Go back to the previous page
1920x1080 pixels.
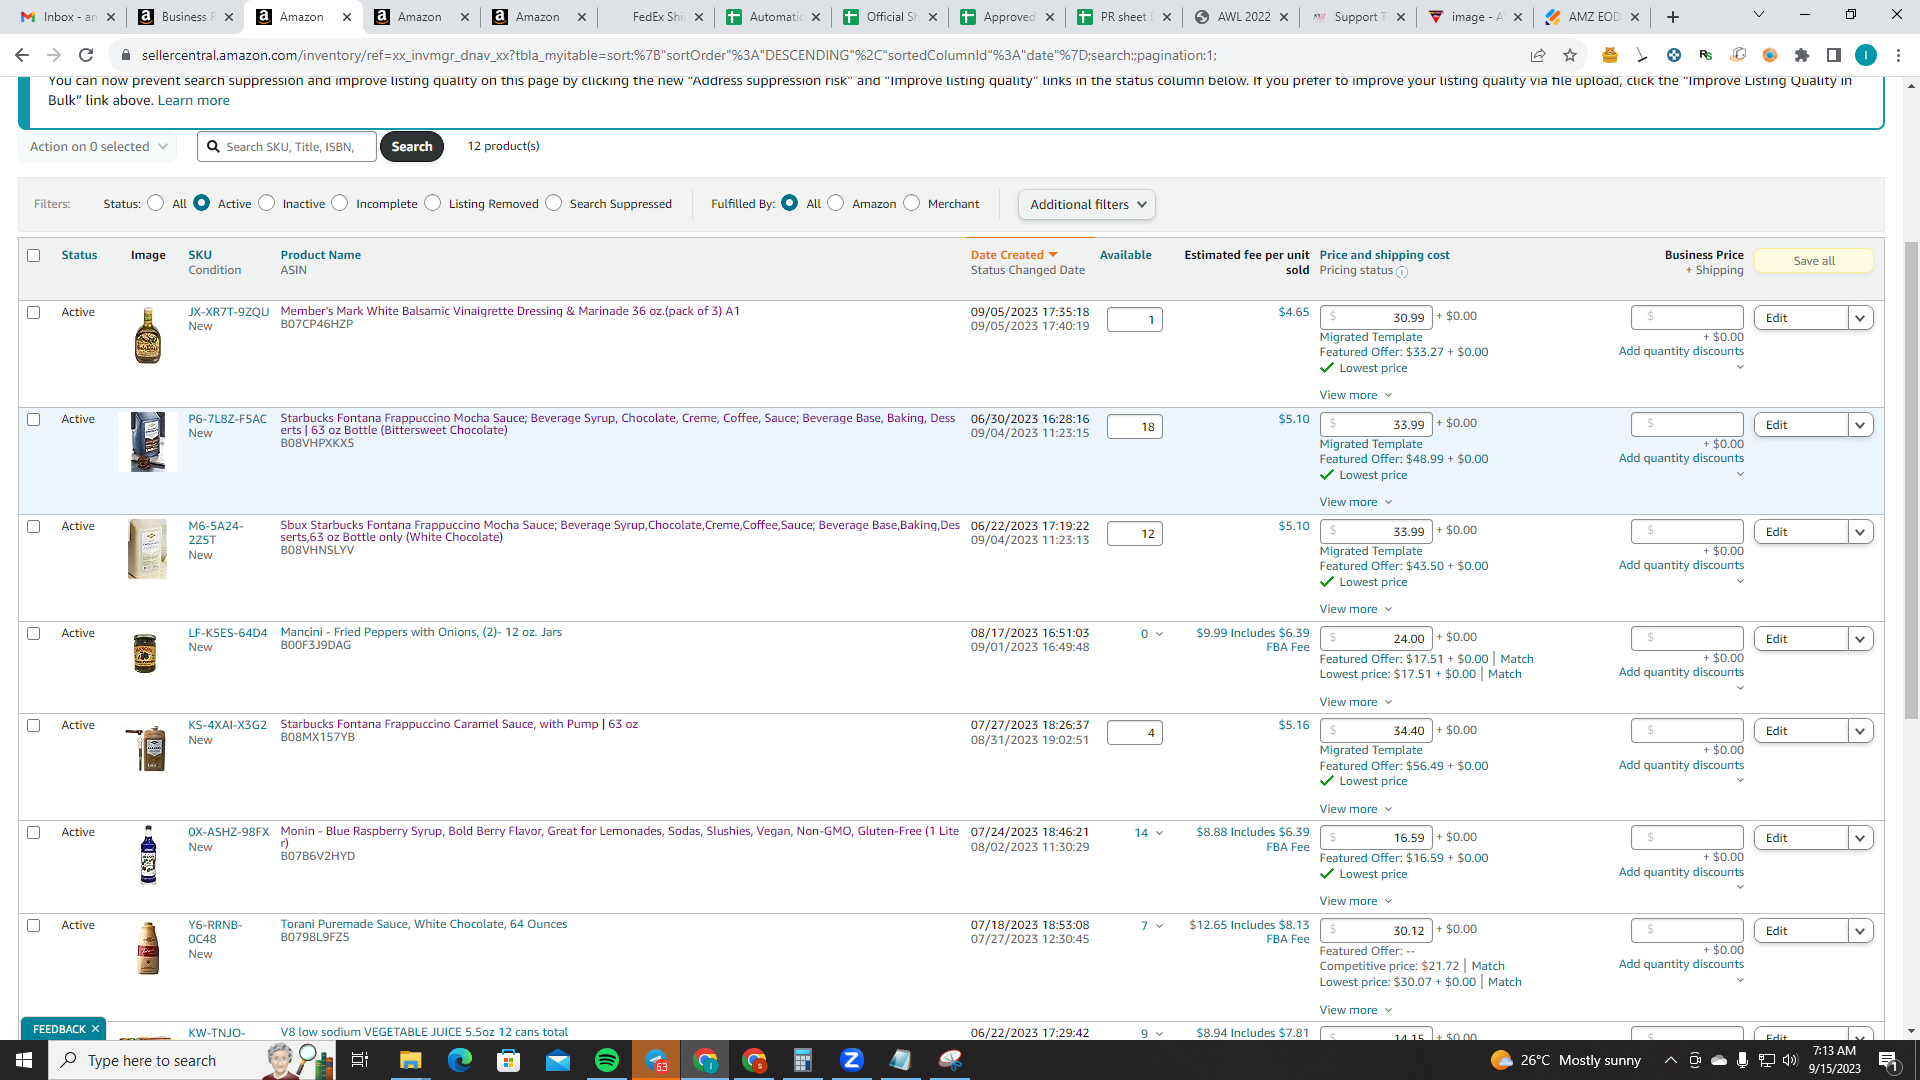coord(22,55)
